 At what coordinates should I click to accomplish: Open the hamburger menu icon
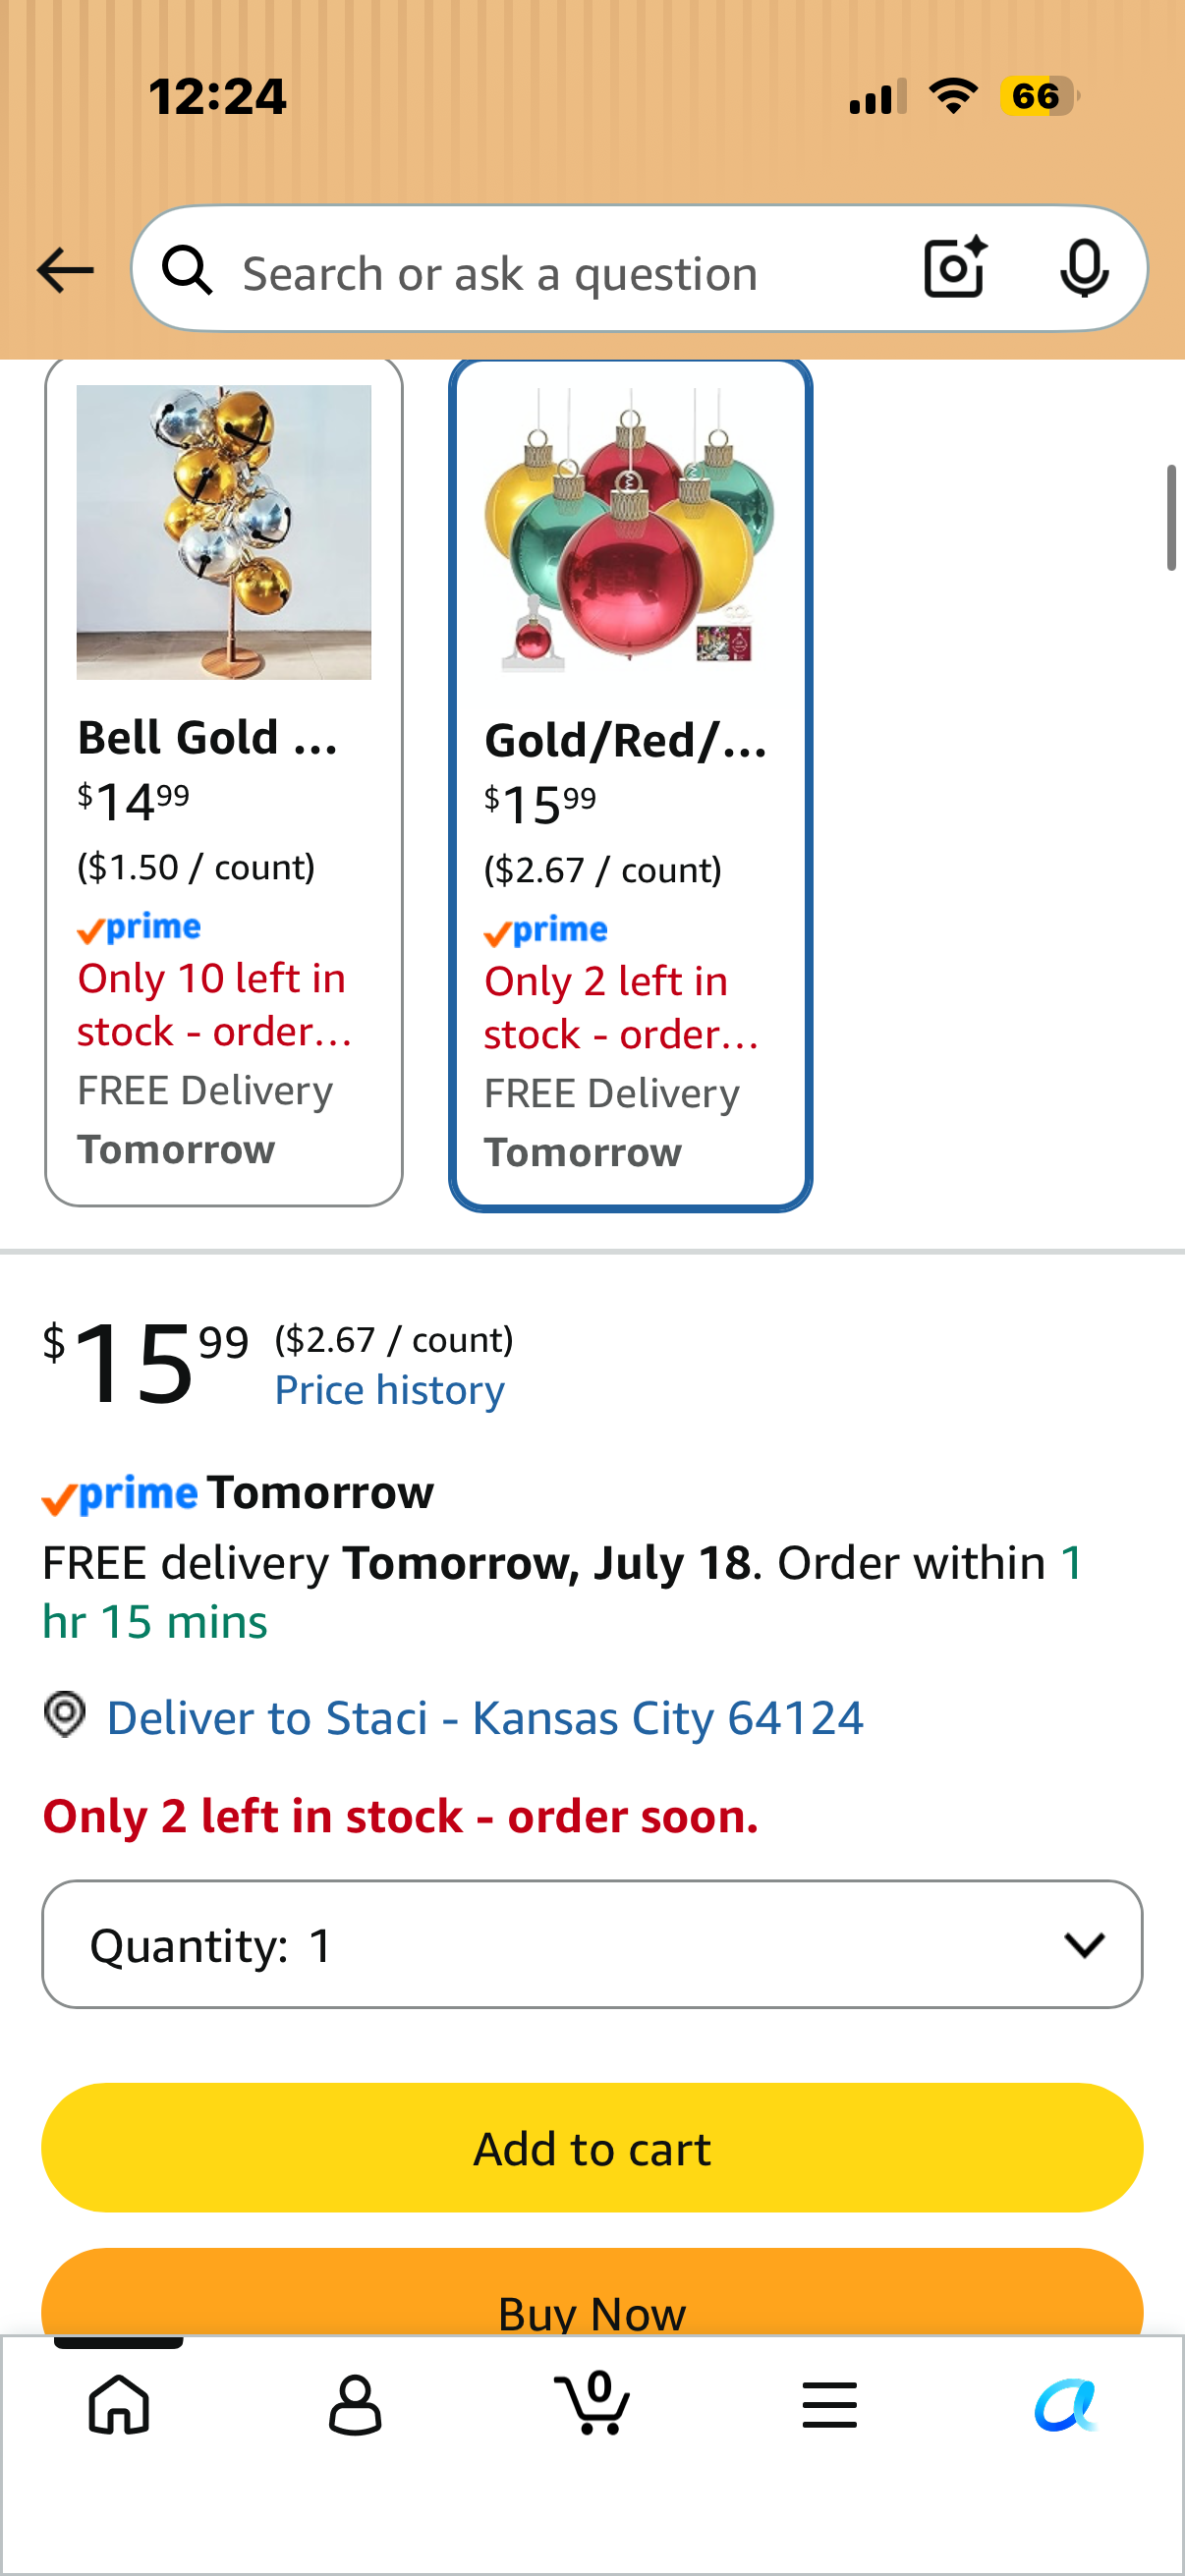(829, 2404)
